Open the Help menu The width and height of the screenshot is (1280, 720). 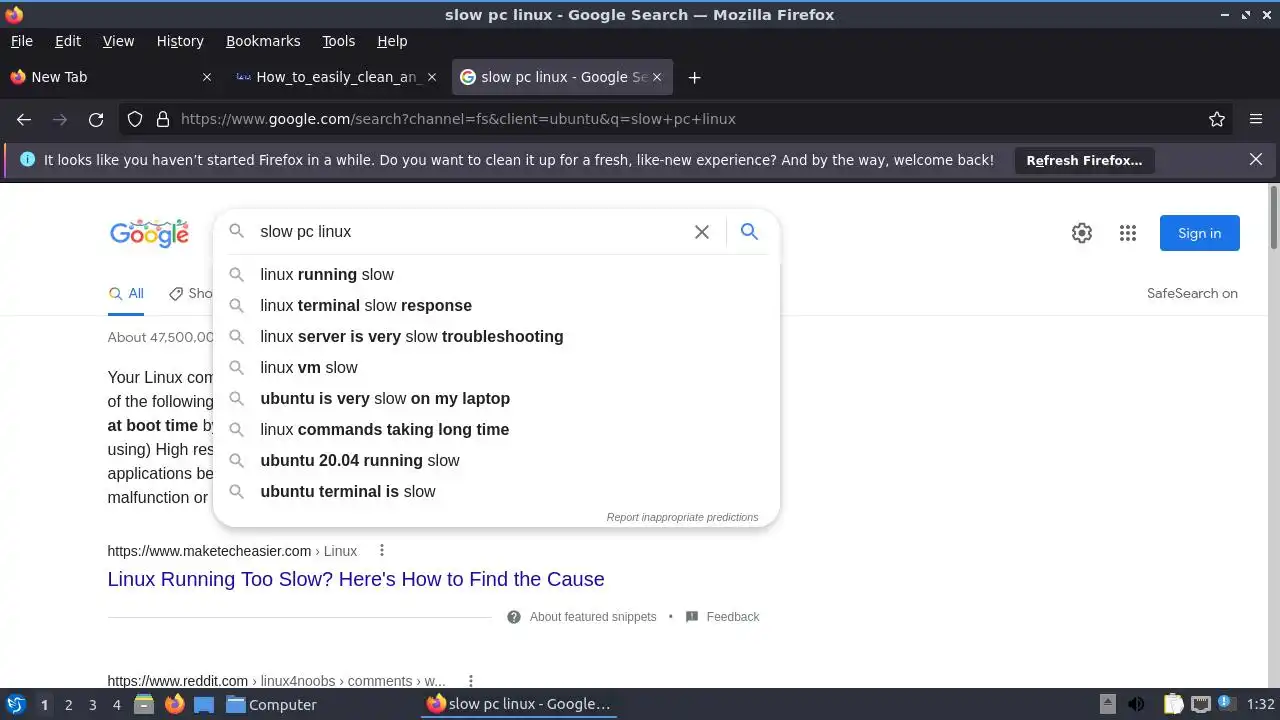tap(392, 41)
